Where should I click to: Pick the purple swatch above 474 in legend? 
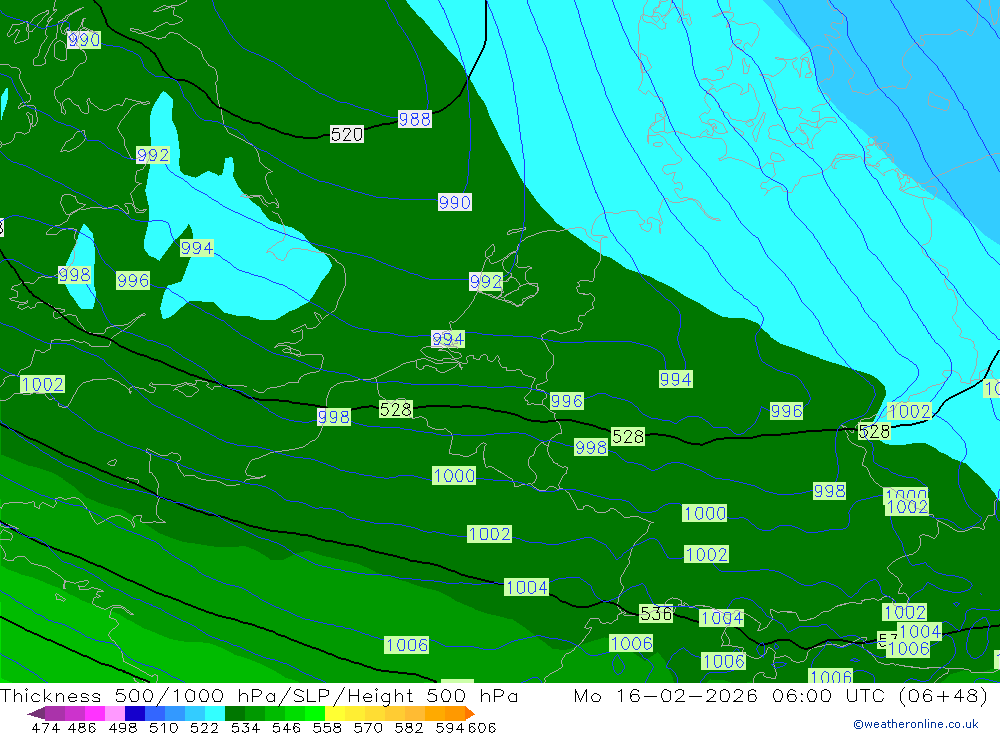(x=54, y=713)
